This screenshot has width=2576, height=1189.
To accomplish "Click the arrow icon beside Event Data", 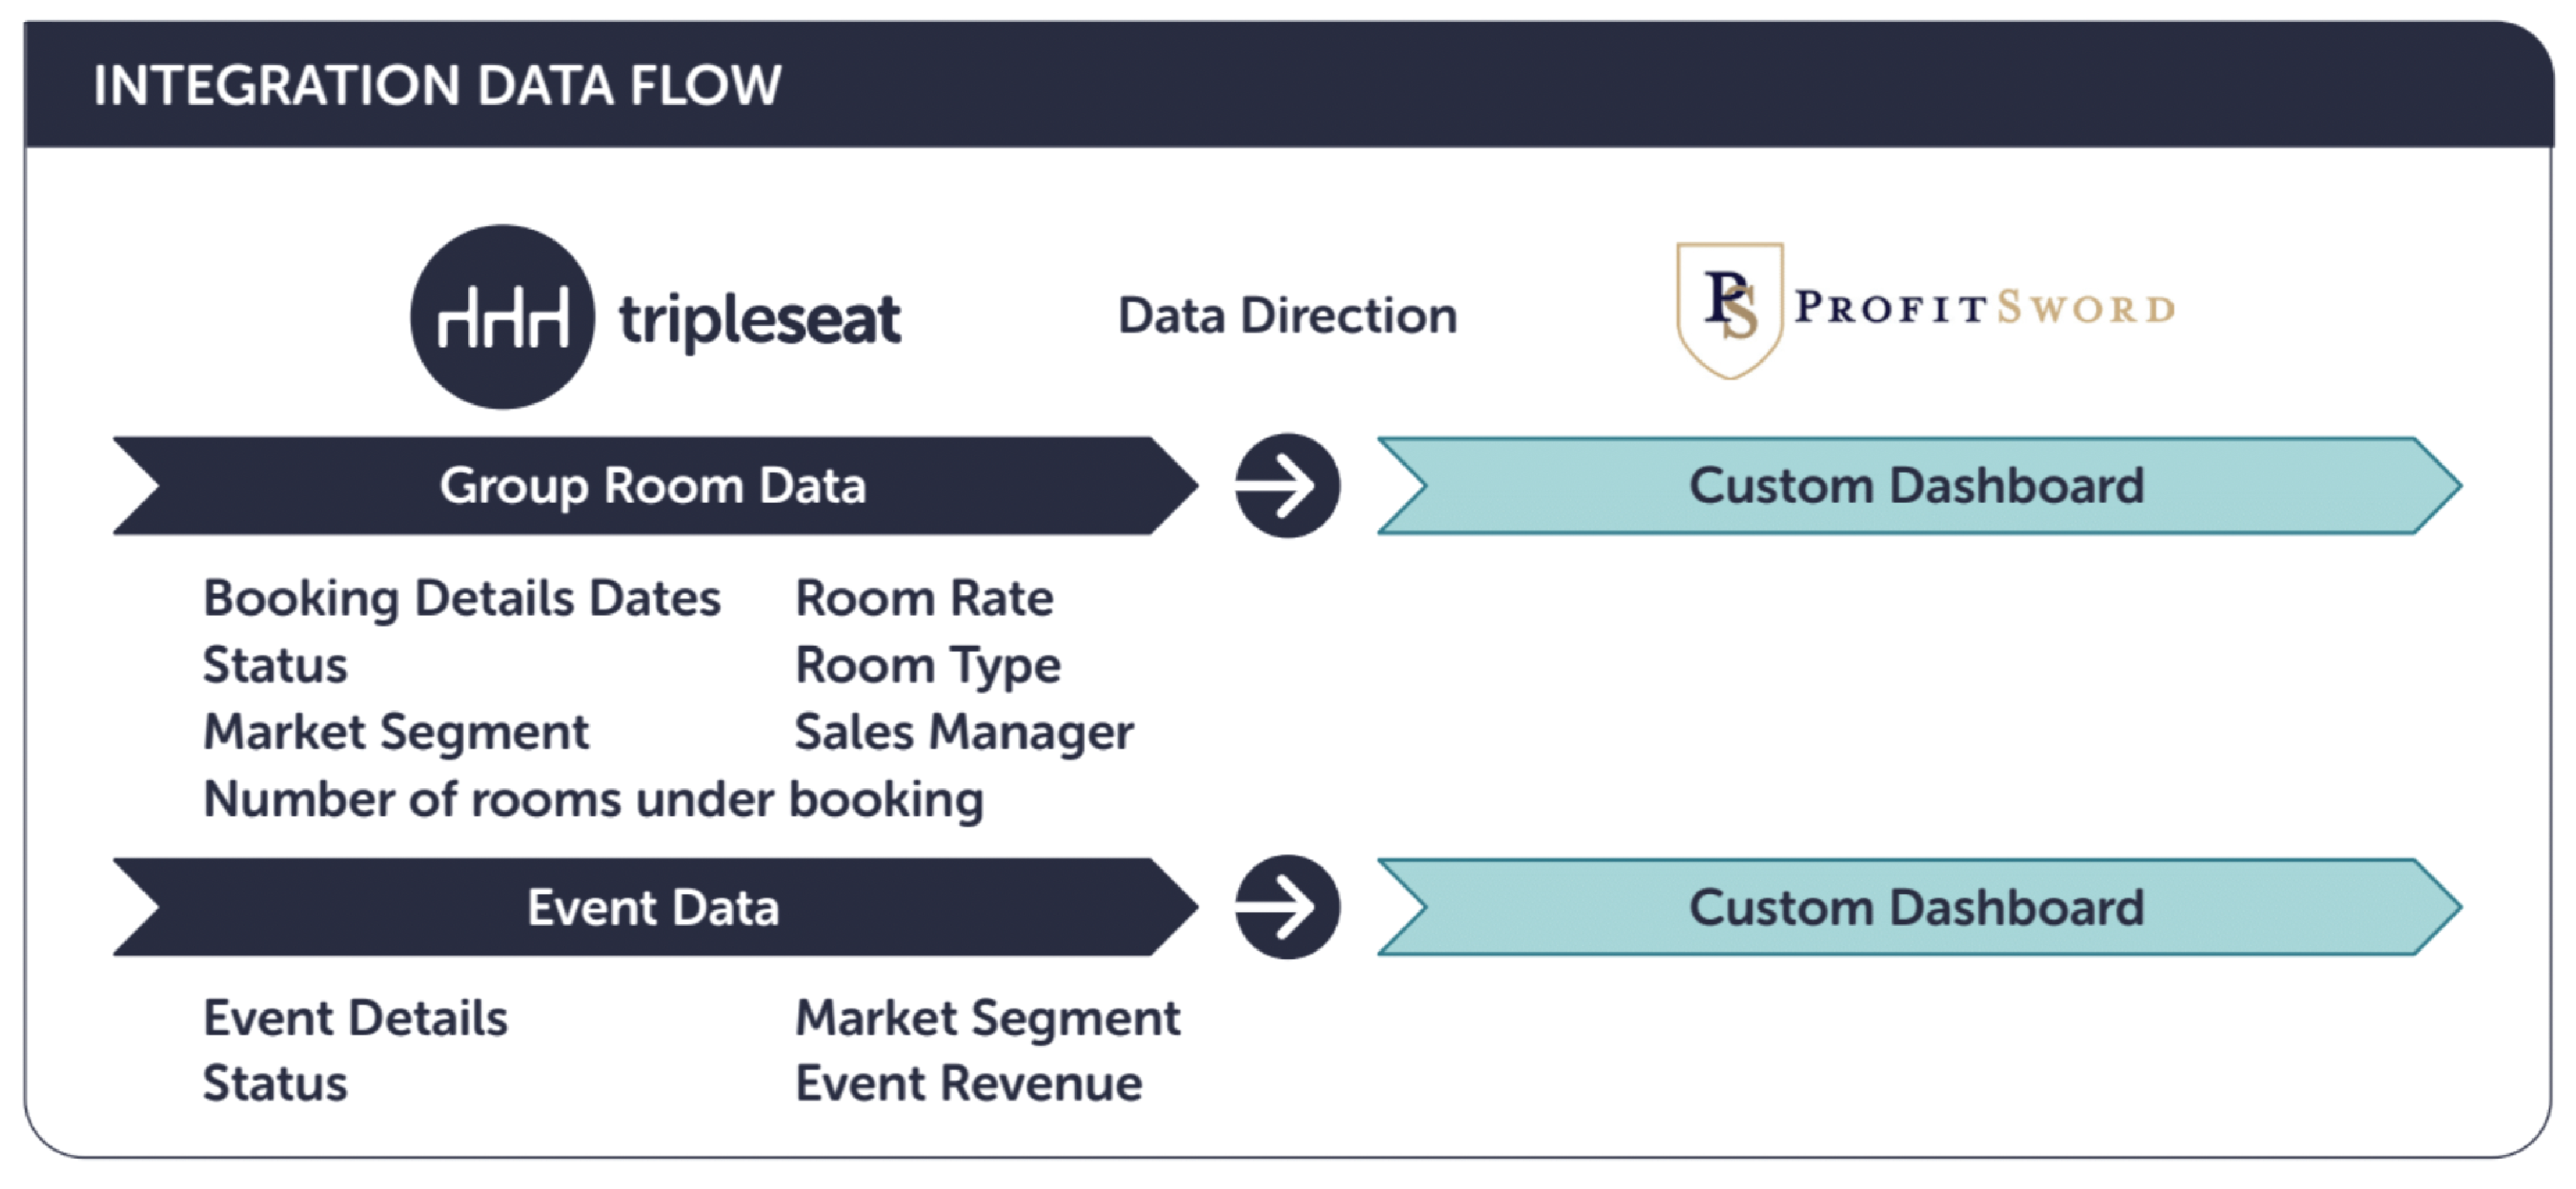I will pos(1288,907).
